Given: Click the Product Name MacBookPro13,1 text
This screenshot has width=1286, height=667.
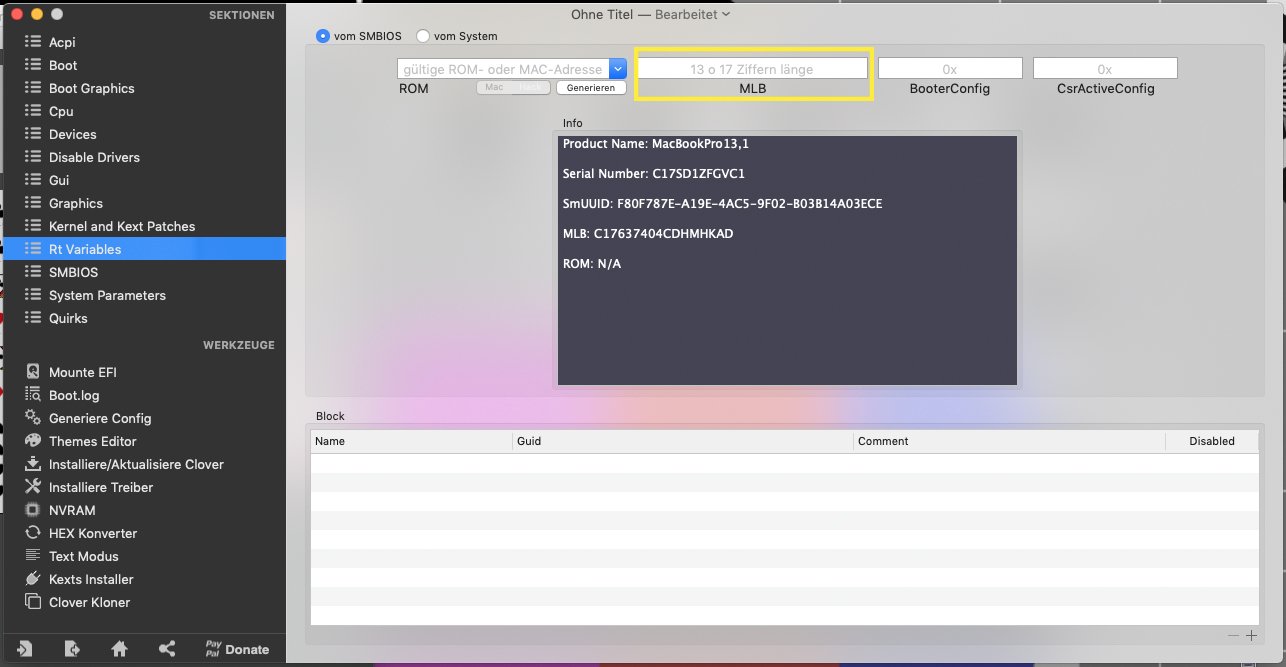Looking at the screenshot, I should [656, 144].
